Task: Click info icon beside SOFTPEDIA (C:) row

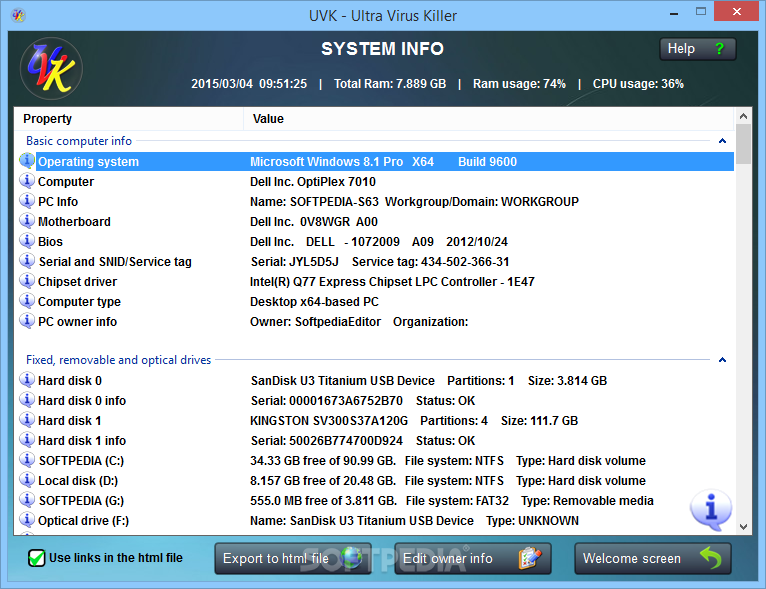Action: tap(27, 460)
